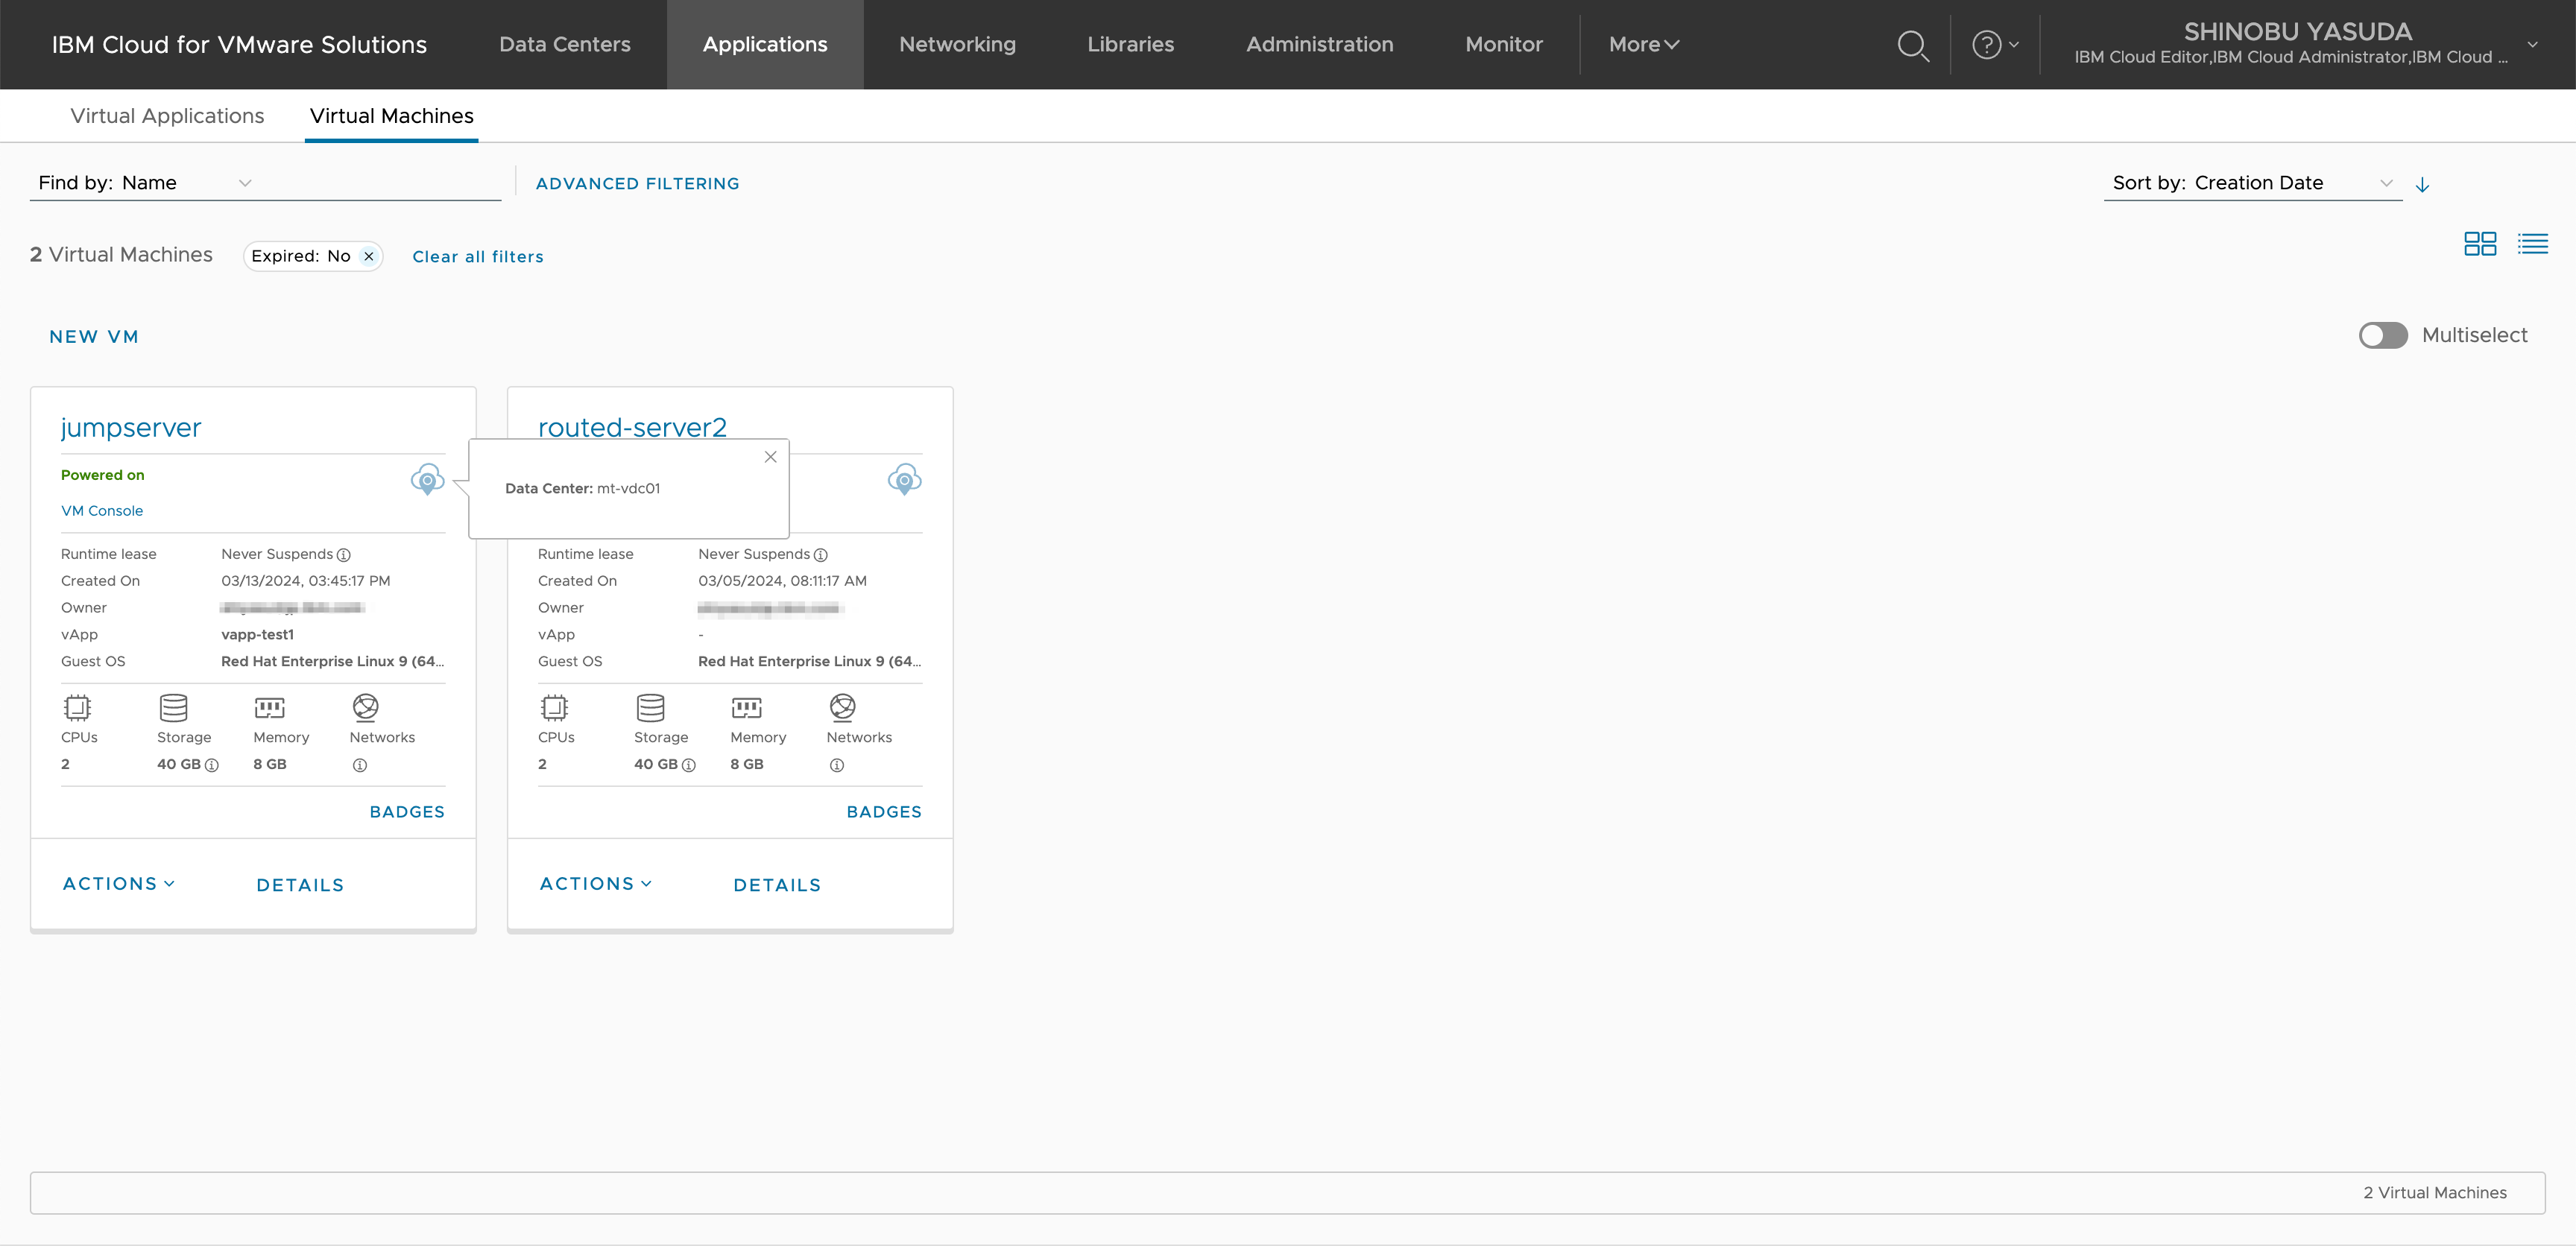Image resolution: width=2576 pixels, height=1246 pixels.
Task: Click jumpserver data center cloud icon
Action: coord(427,480)
